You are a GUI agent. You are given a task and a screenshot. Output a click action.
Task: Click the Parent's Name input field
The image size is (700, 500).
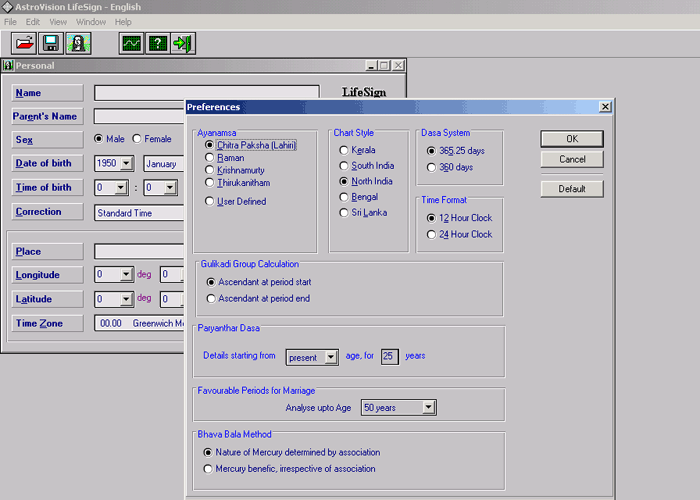(139, 116)
